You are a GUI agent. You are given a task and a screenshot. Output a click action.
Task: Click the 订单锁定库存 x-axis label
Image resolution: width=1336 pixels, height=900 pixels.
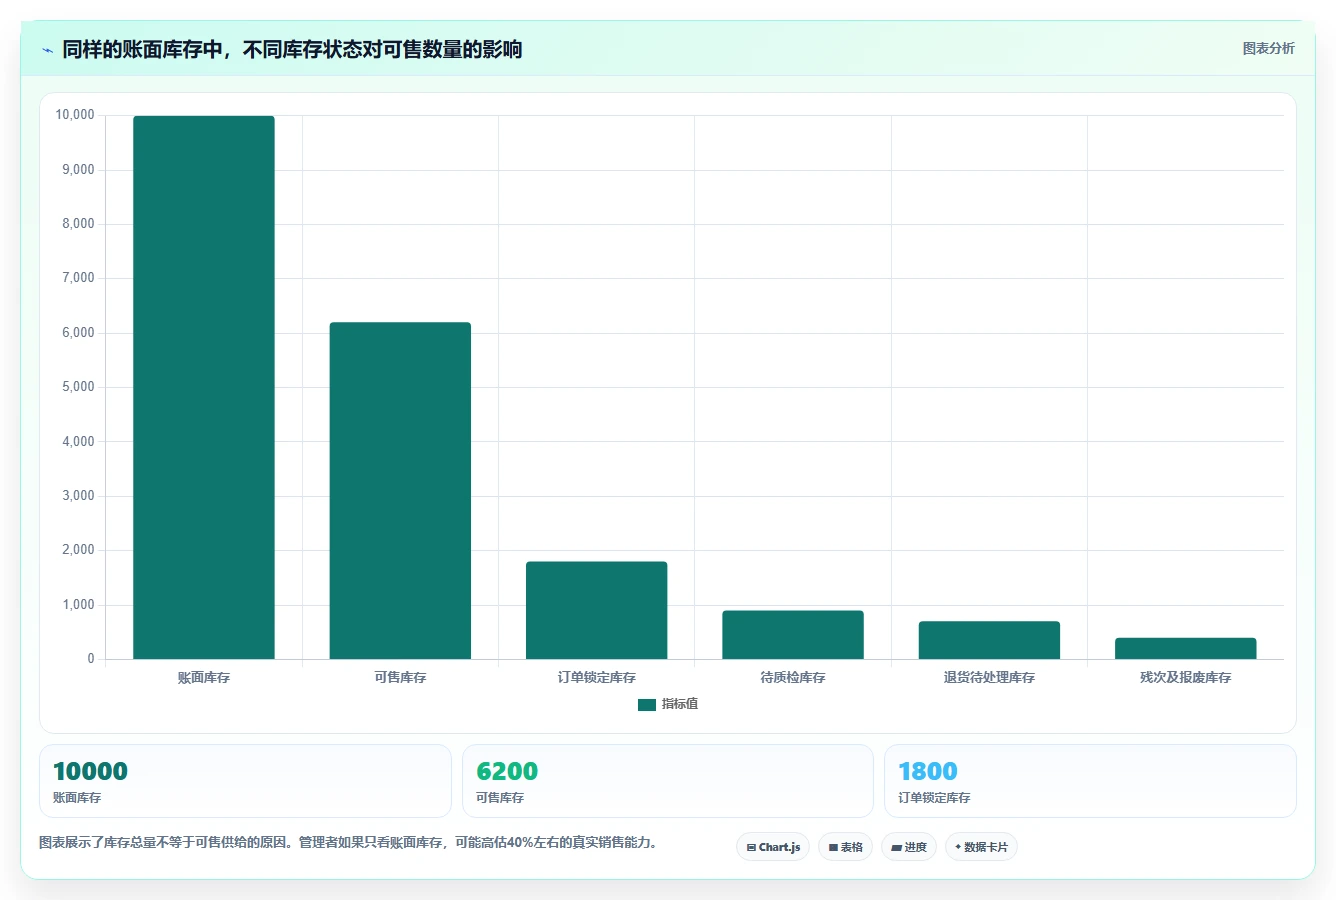(x=597, y=678)
